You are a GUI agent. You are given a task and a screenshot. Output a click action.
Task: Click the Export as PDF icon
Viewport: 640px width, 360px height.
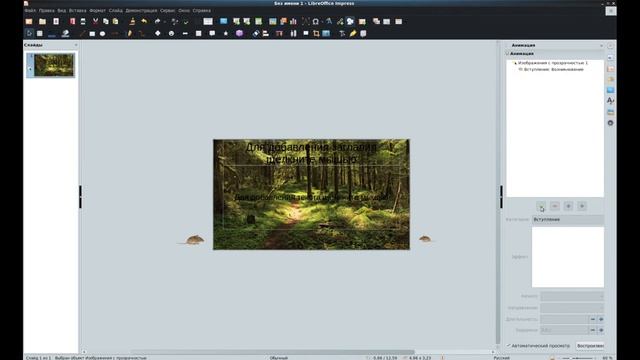coord(73,21)
